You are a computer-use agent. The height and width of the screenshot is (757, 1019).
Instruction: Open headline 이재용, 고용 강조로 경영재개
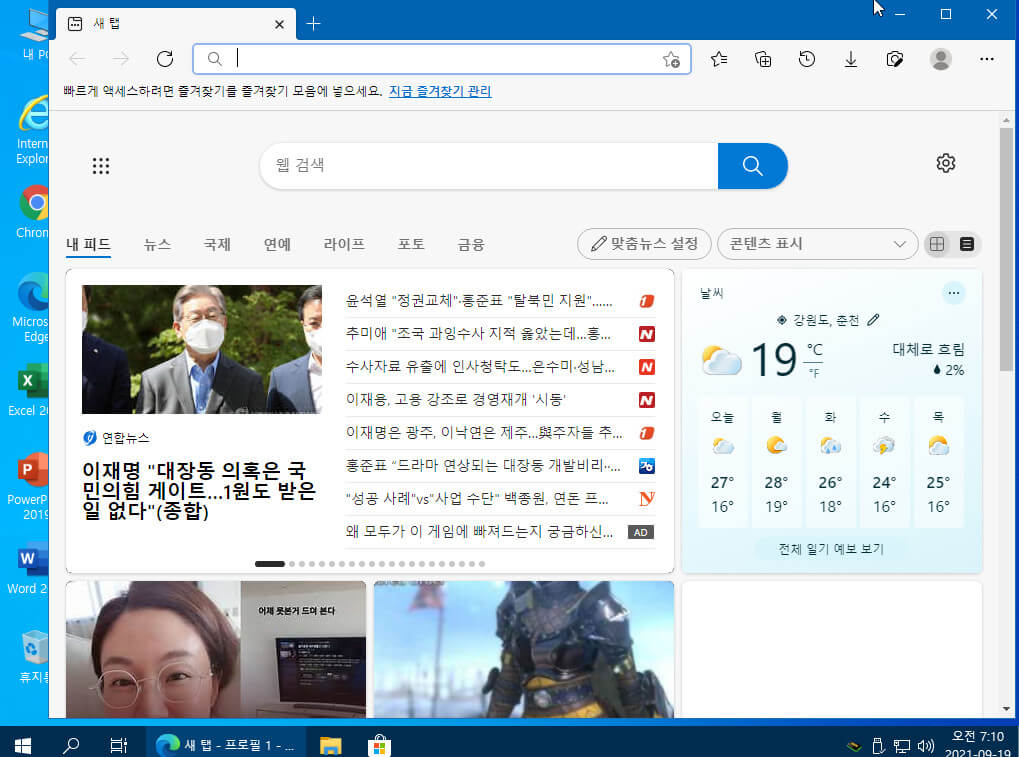(456, 400)
